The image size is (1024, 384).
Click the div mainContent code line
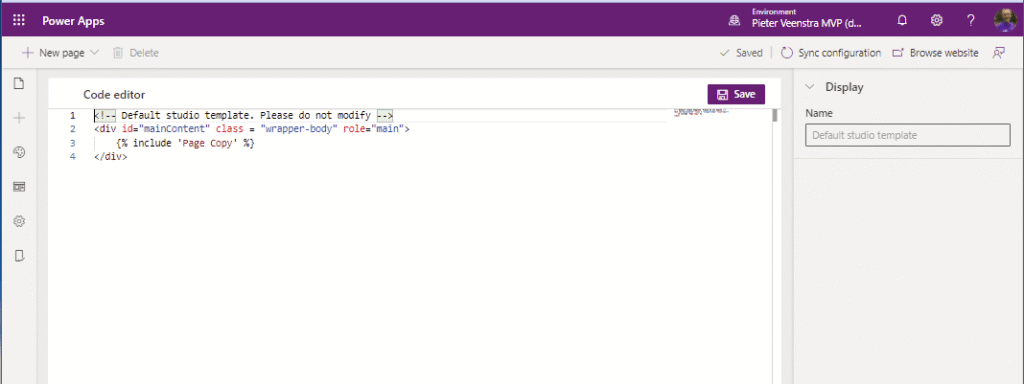click(x=251, y=129)
